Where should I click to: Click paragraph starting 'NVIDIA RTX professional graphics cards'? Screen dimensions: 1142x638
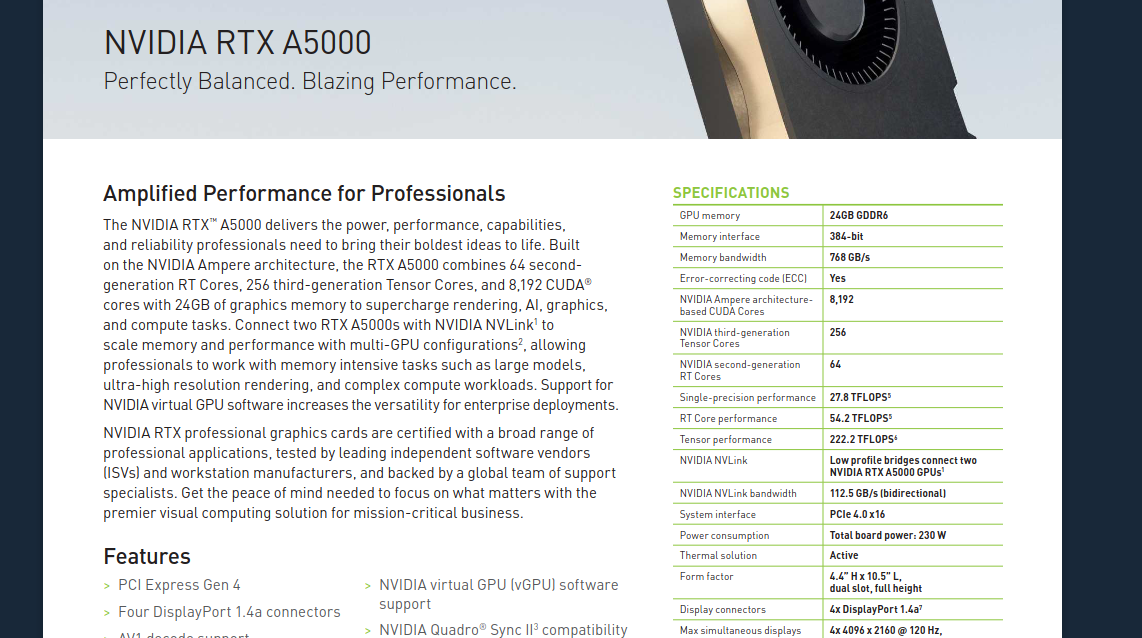pyautogui.click(x=359, y=473)
